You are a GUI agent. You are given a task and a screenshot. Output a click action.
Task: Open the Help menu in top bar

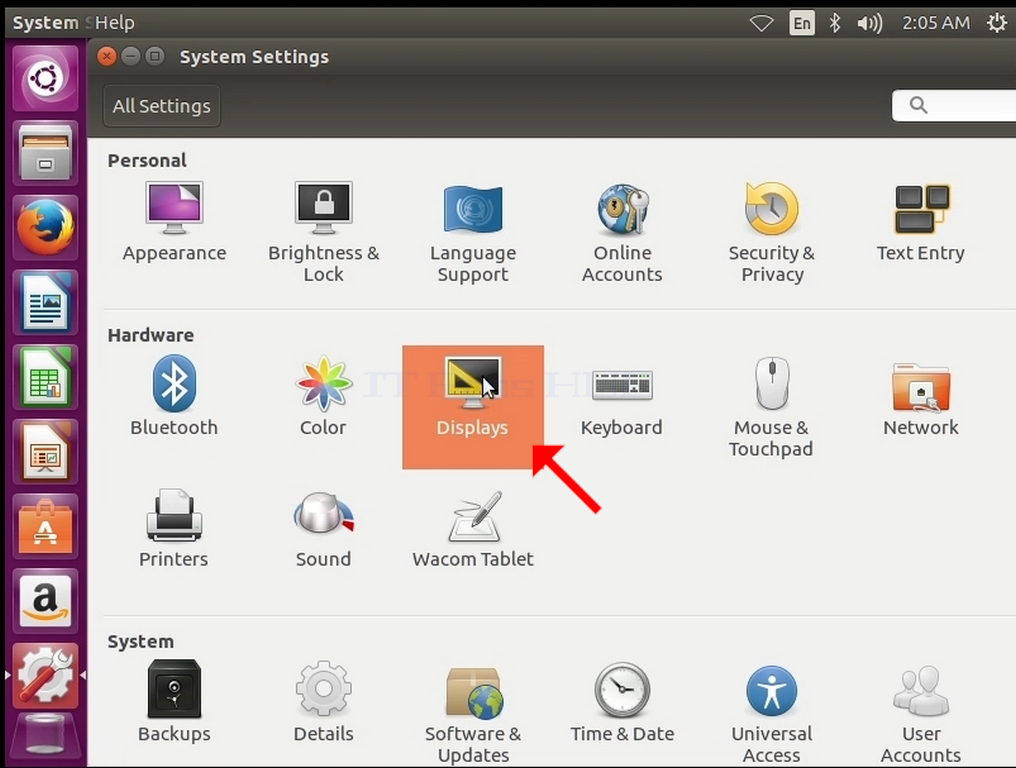coord(115,23)
